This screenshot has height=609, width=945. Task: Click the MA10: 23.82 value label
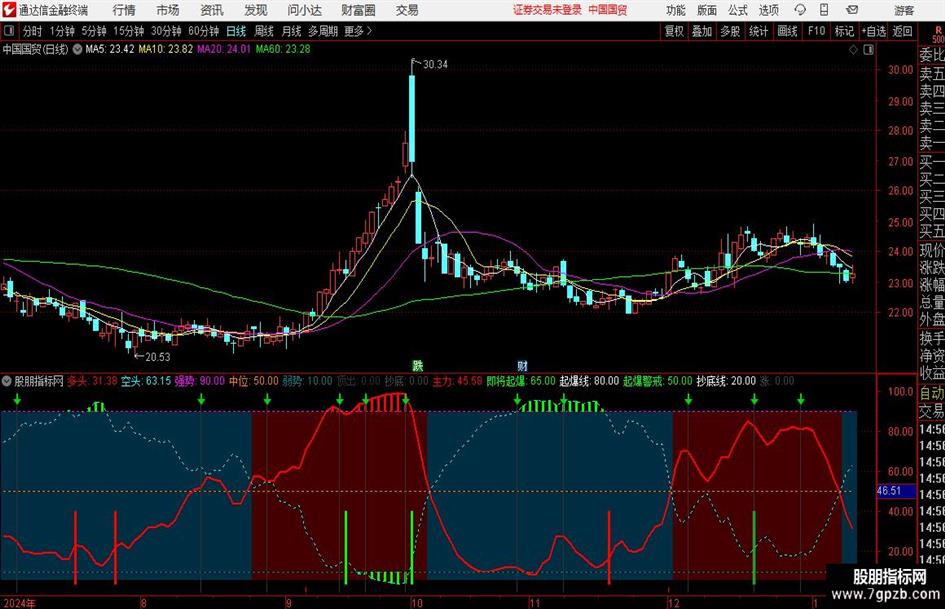[x=166, y=49]
